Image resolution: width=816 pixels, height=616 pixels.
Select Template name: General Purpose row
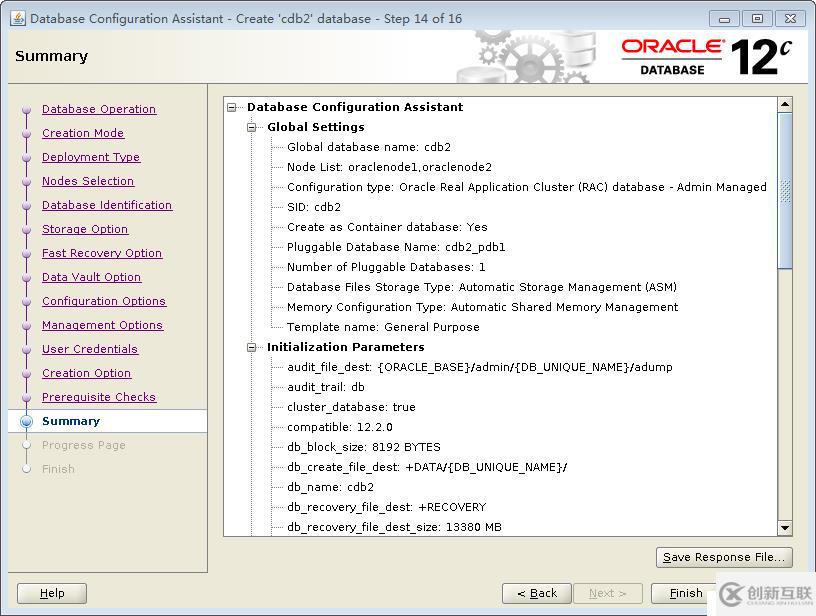point(383,327)
